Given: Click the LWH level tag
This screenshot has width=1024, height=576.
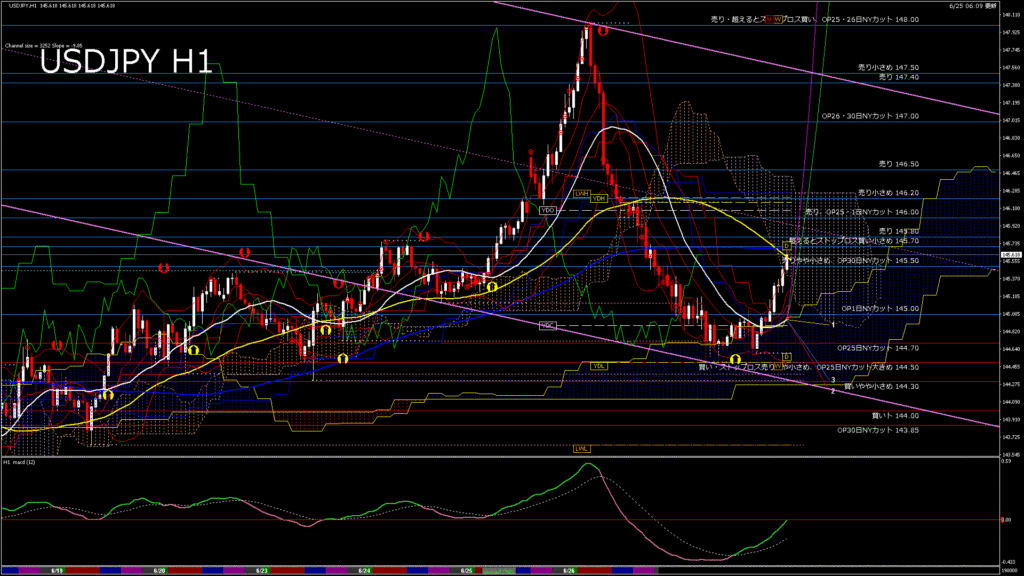Looking at the screenshot, I should click(x=581, y=194).
